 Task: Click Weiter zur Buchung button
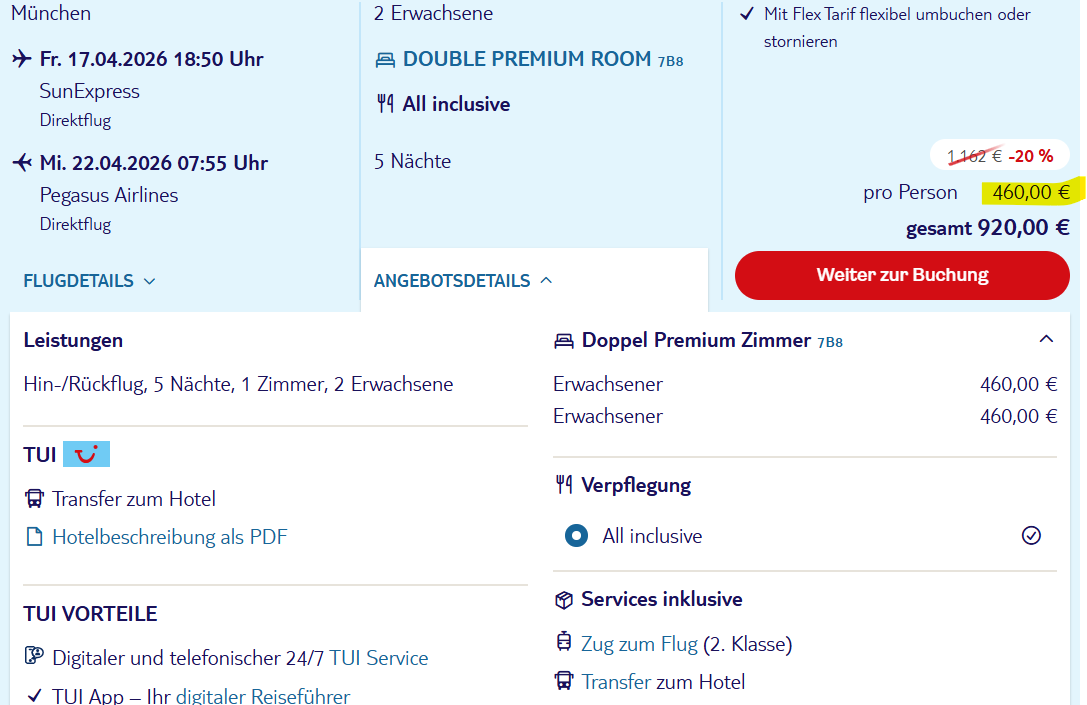[x=902, y=275]
